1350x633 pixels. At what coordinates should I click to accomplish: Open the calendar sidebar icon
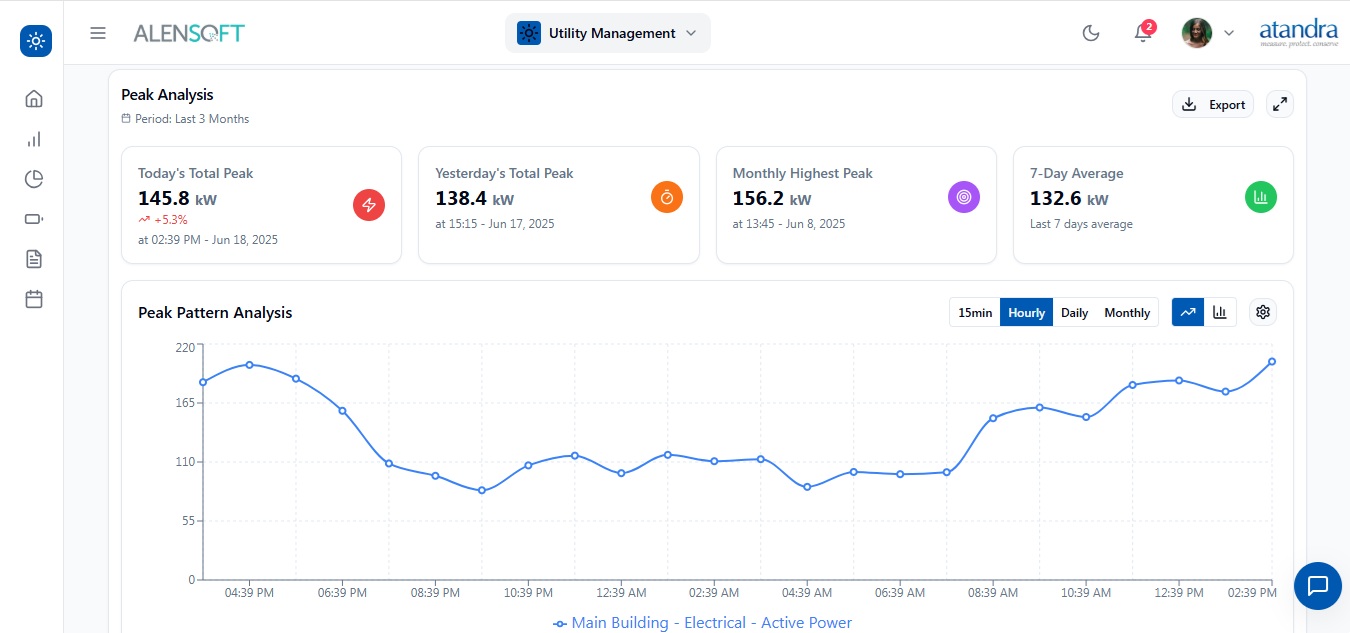(x=34, y=299)
